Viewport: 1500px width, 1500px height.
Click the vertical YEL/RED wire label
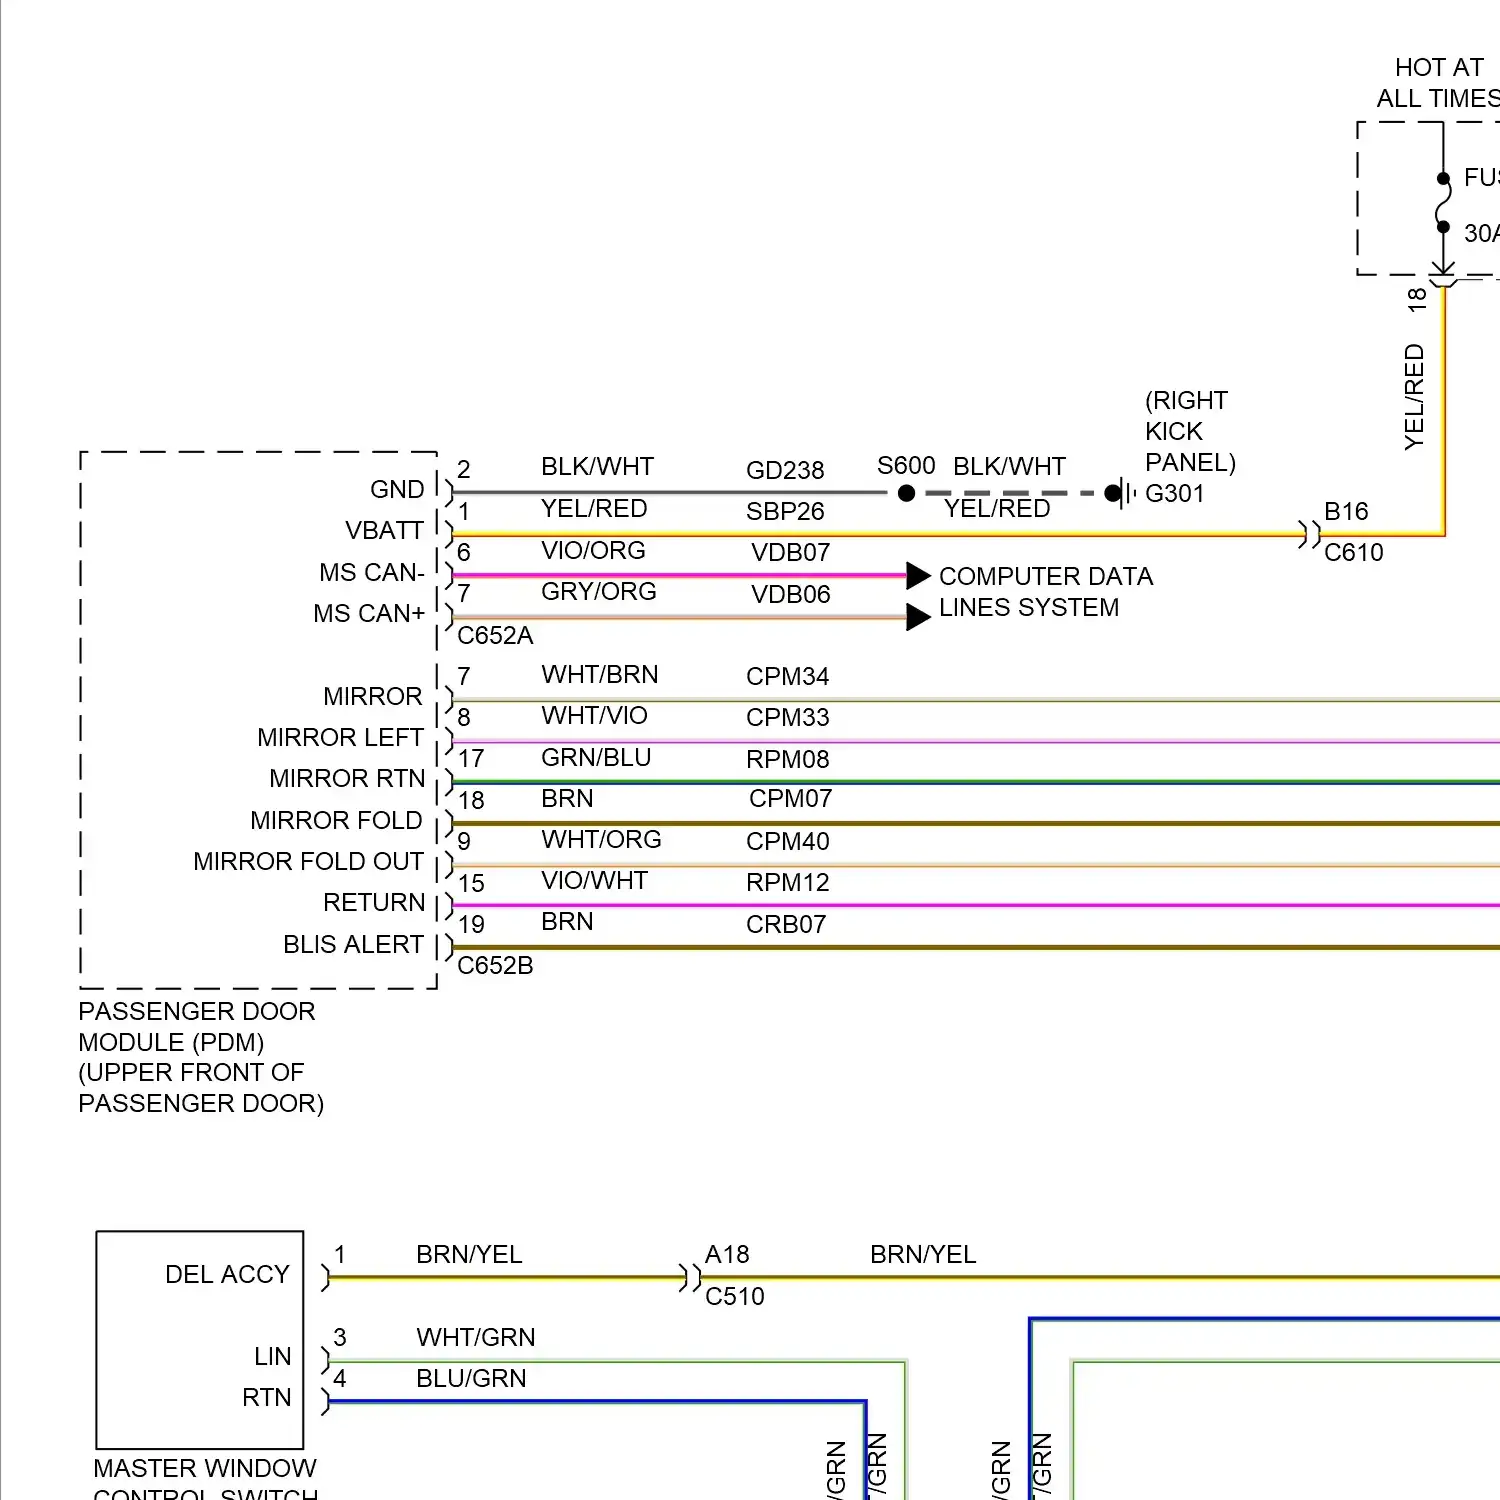pos(1414,397)
